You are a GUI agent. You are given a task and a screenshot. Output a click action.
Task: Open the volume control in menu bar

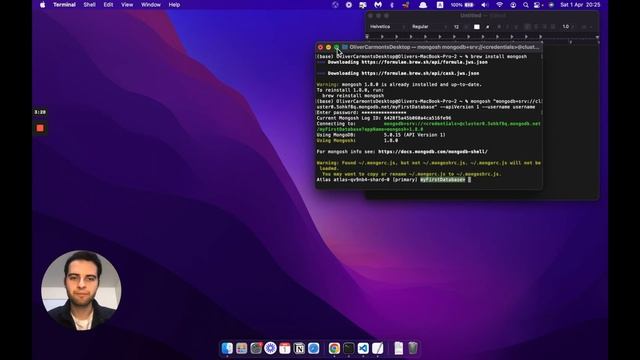[484, 5]
